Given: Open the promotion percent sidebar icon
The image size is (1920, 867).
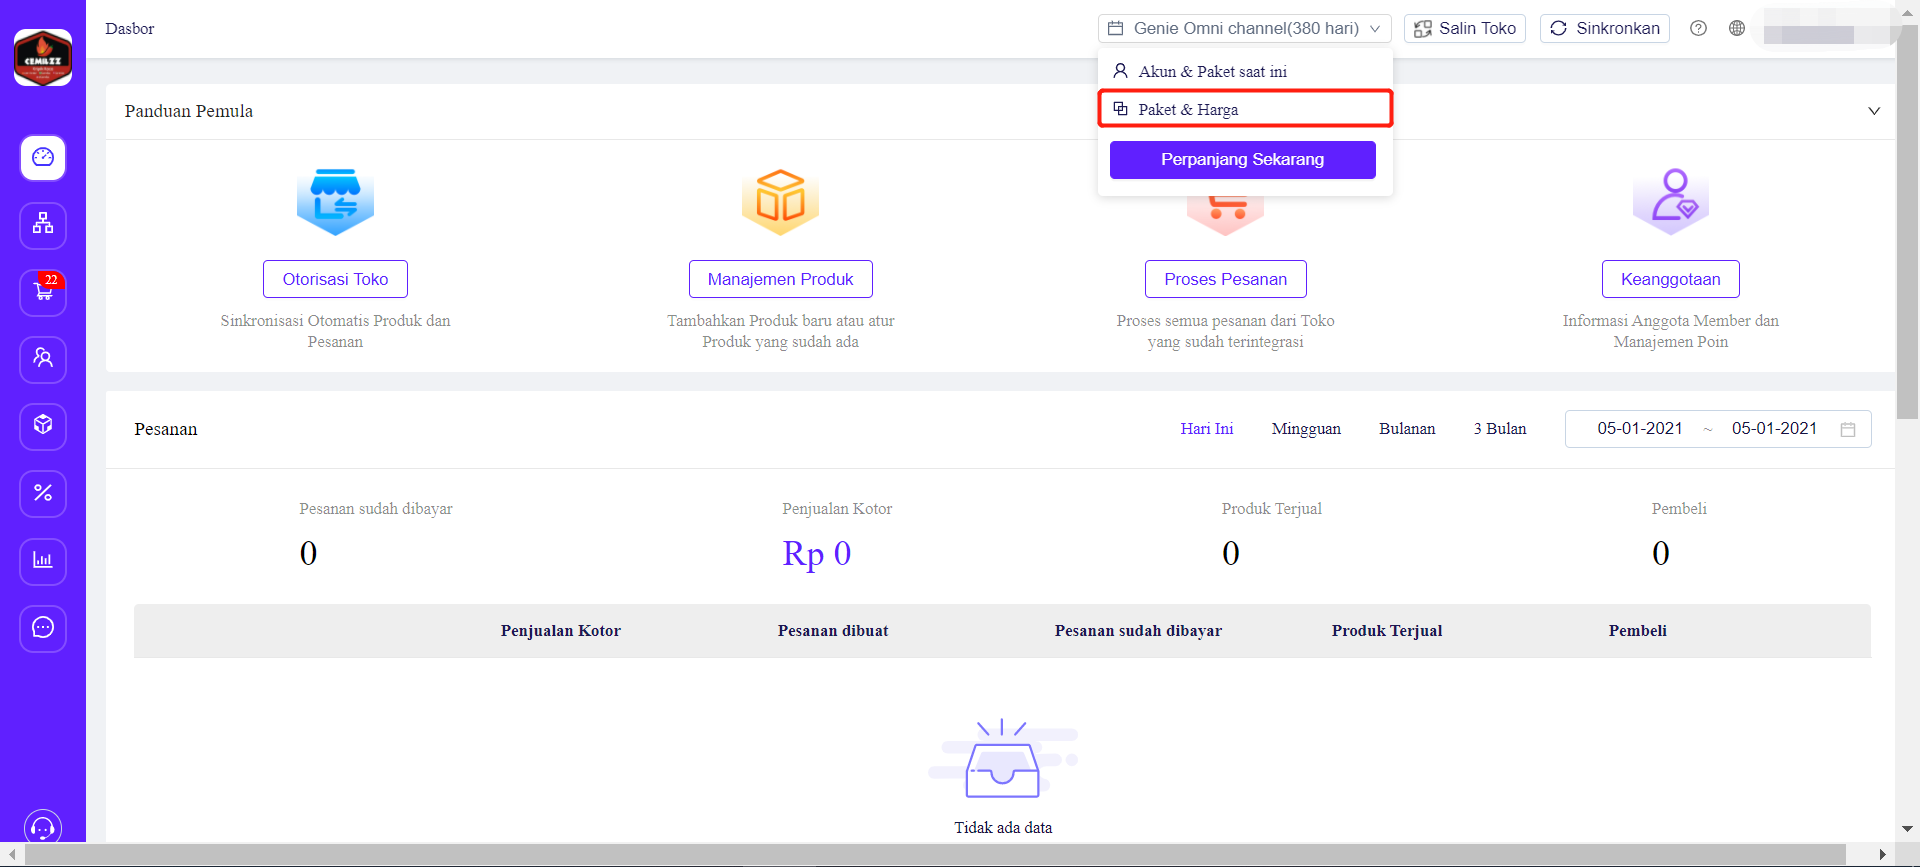Looking at the screenshot, I should [43, 493].
